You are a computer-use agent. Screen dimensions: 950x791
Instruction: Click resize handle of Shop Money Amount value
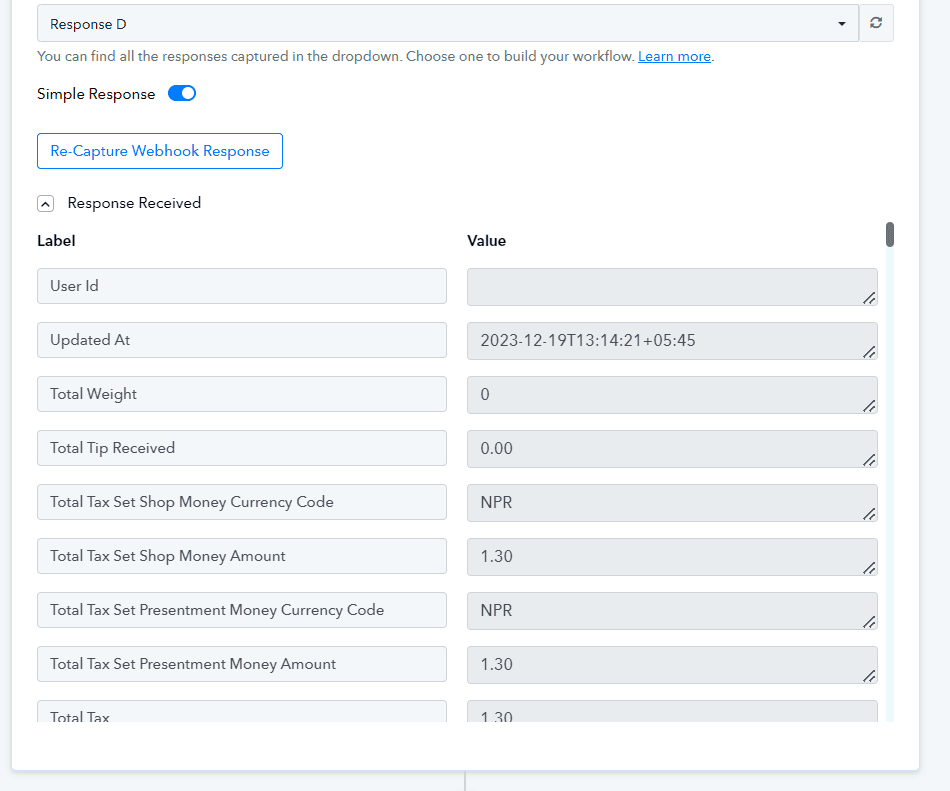(x=869, y=568)
